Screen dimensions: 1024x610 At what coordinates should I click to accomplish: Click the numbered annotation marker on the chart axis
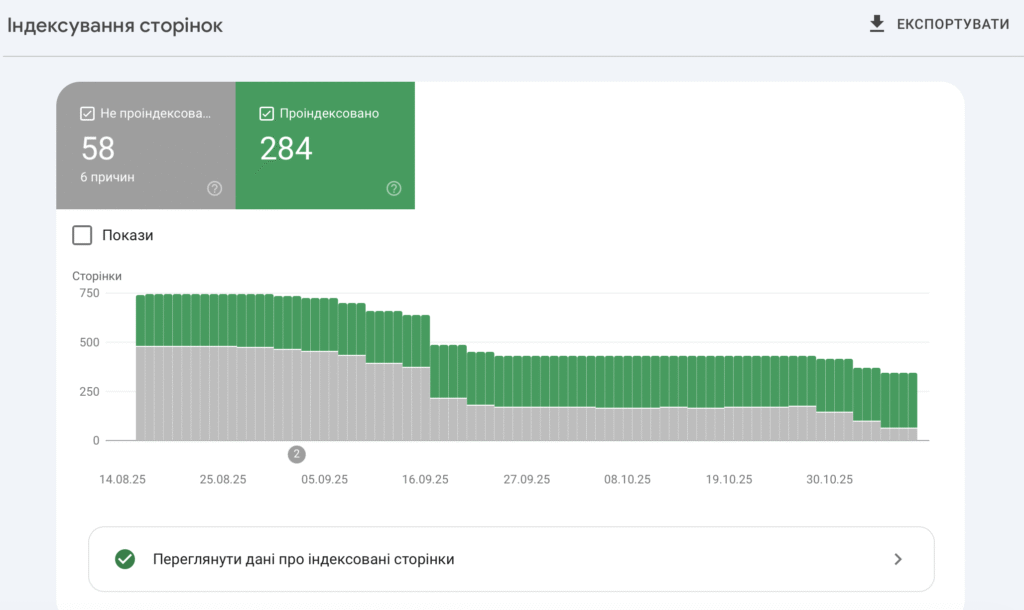[297, 454]
